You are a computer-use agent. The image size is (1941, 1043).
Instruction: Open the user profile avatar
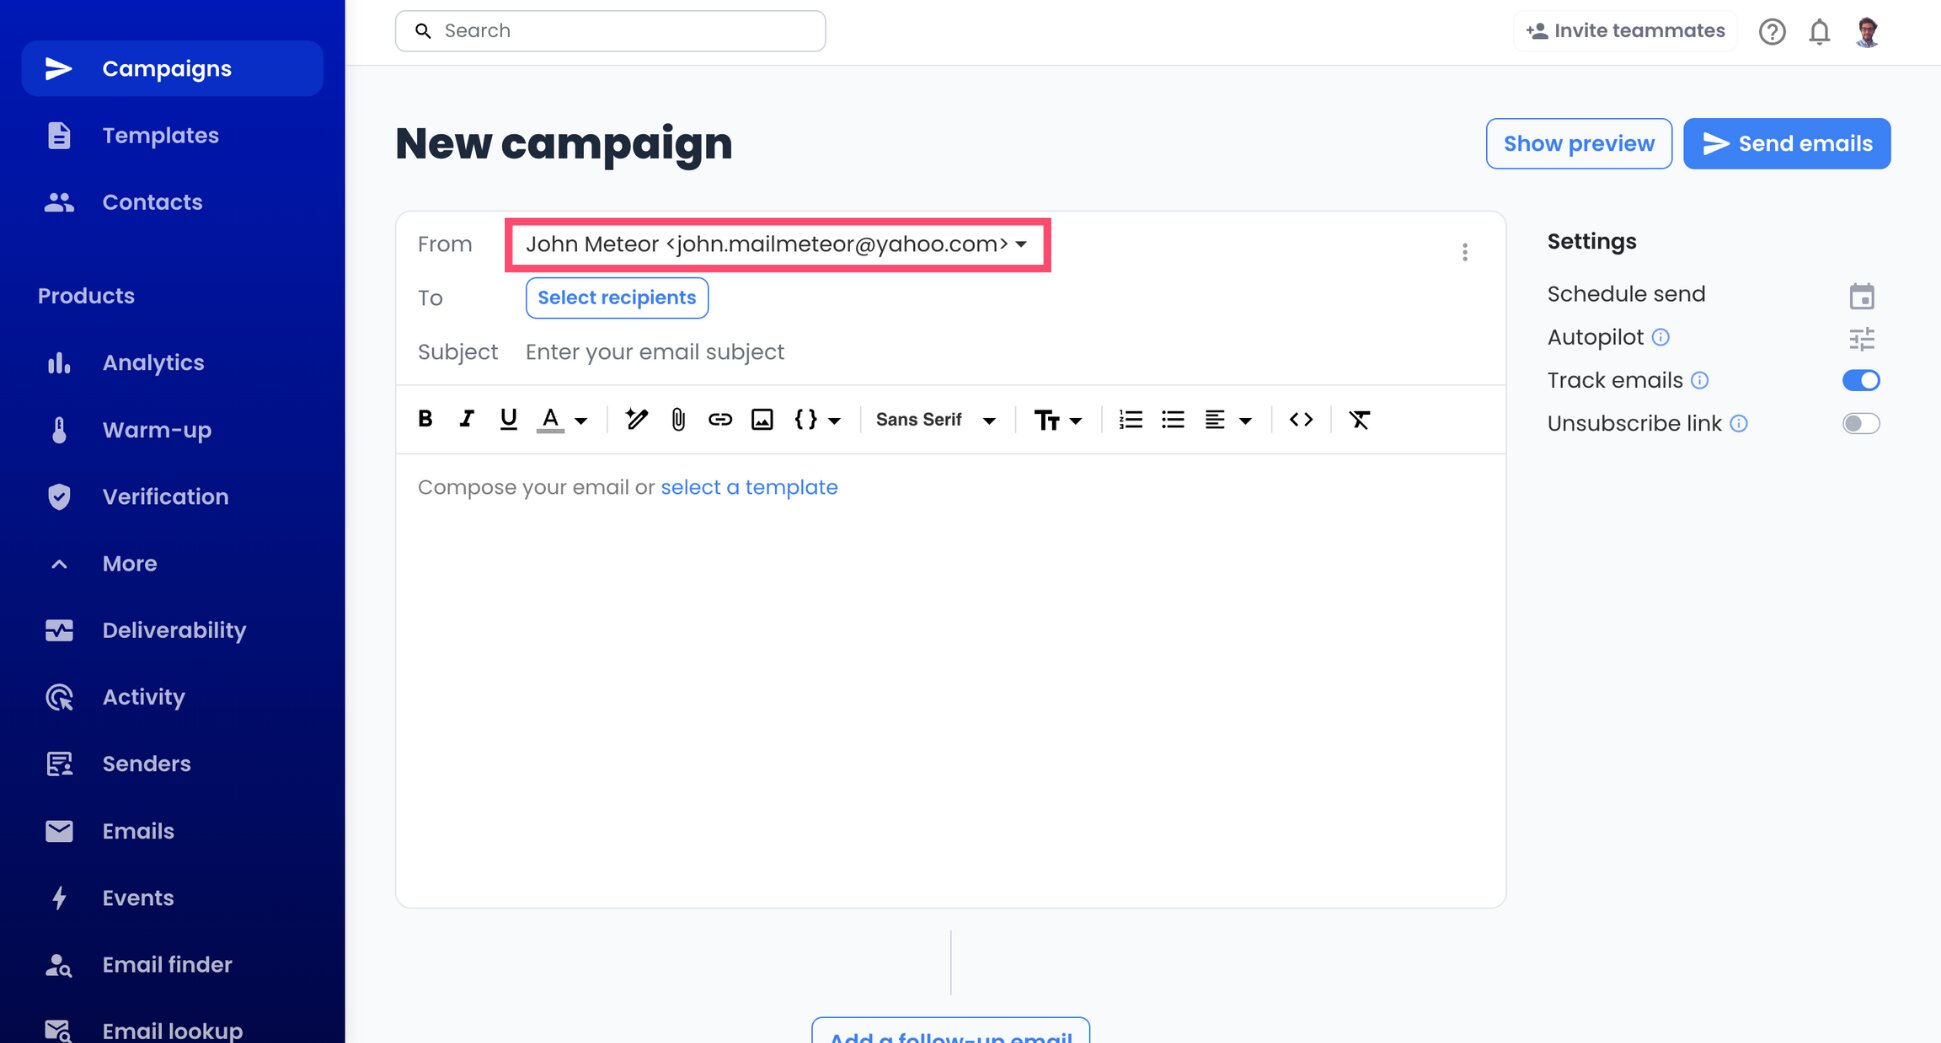point(1866,32)
